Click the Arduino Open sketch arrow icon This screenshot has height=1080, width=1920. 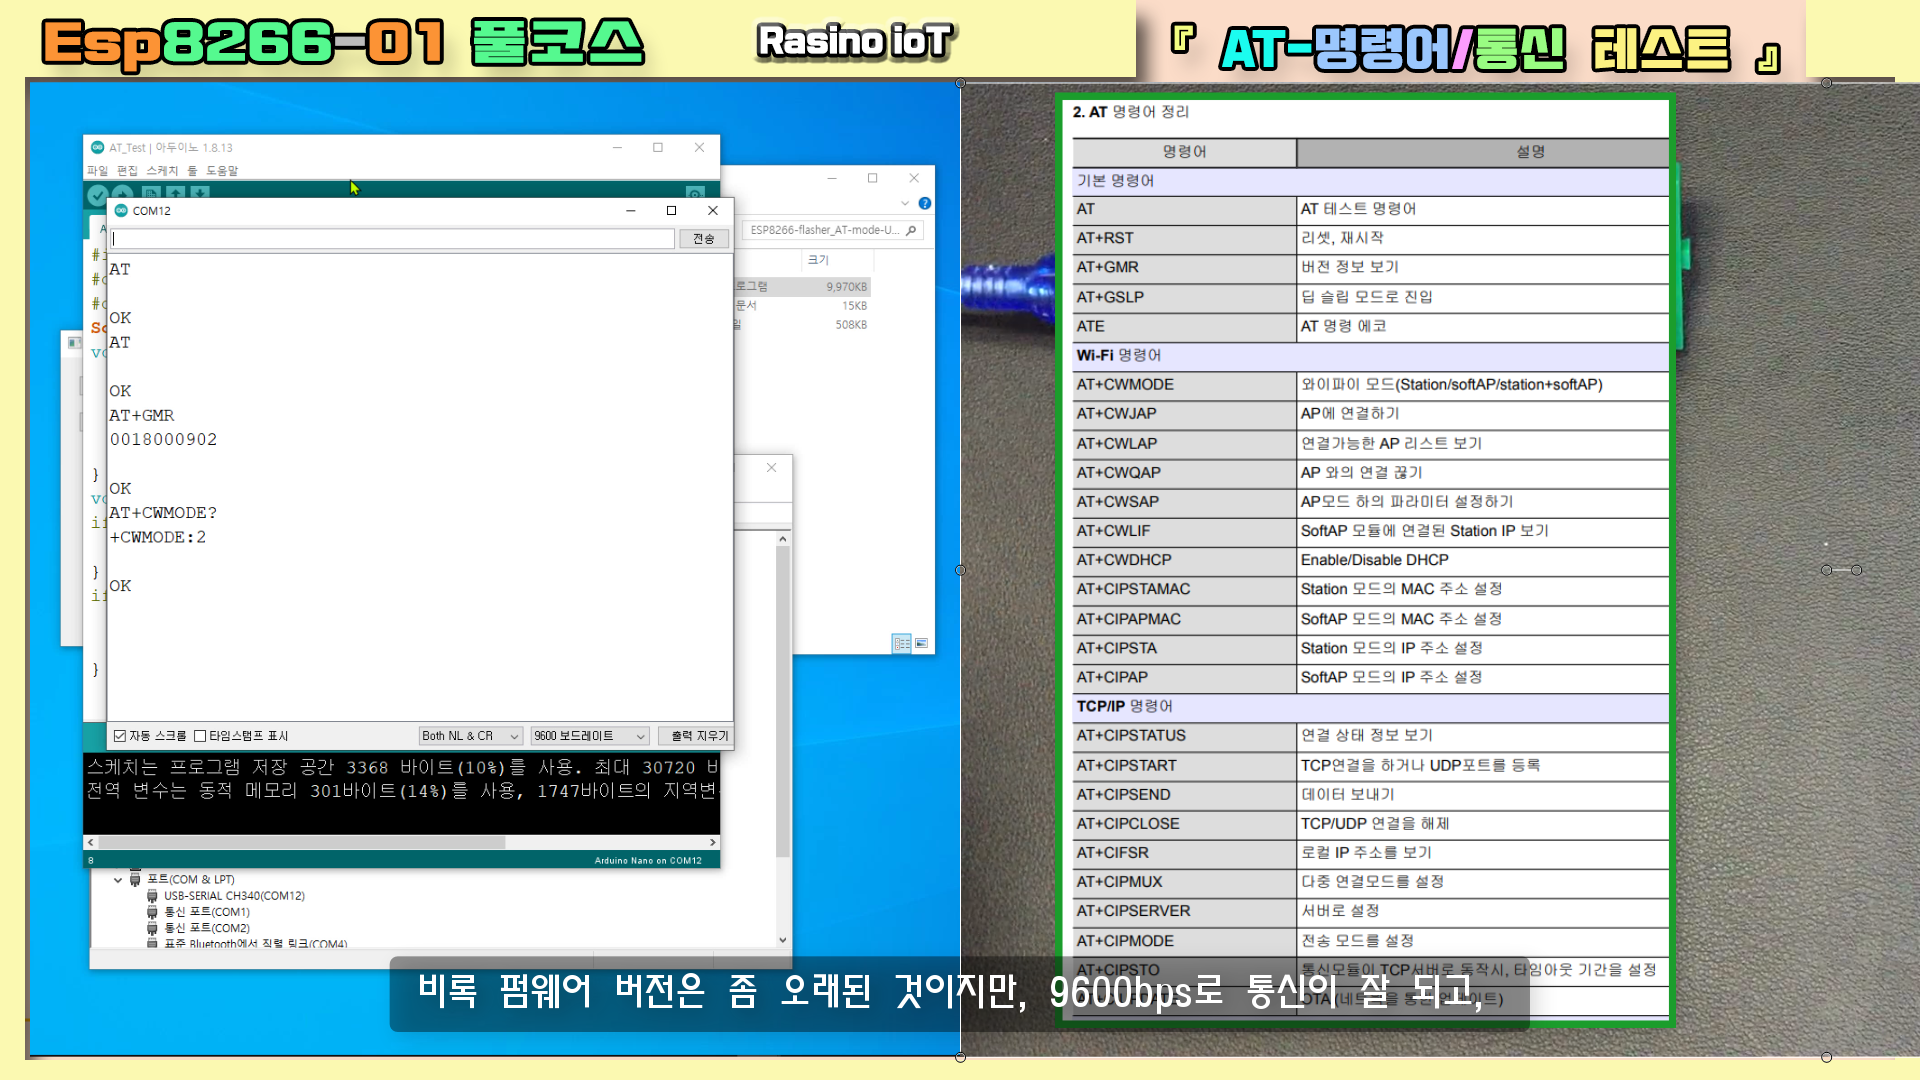tap(176, 193)
